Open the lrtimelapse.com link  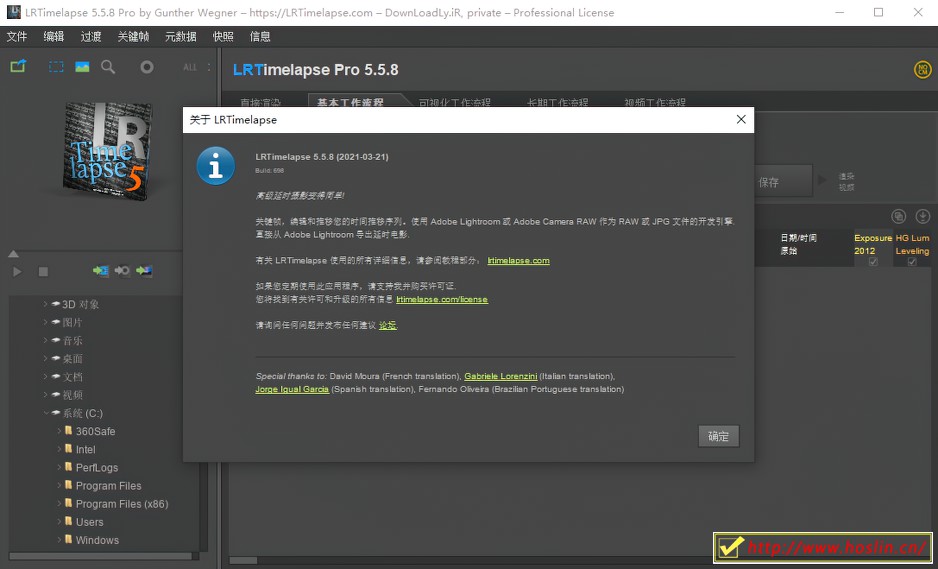point(519,260)
